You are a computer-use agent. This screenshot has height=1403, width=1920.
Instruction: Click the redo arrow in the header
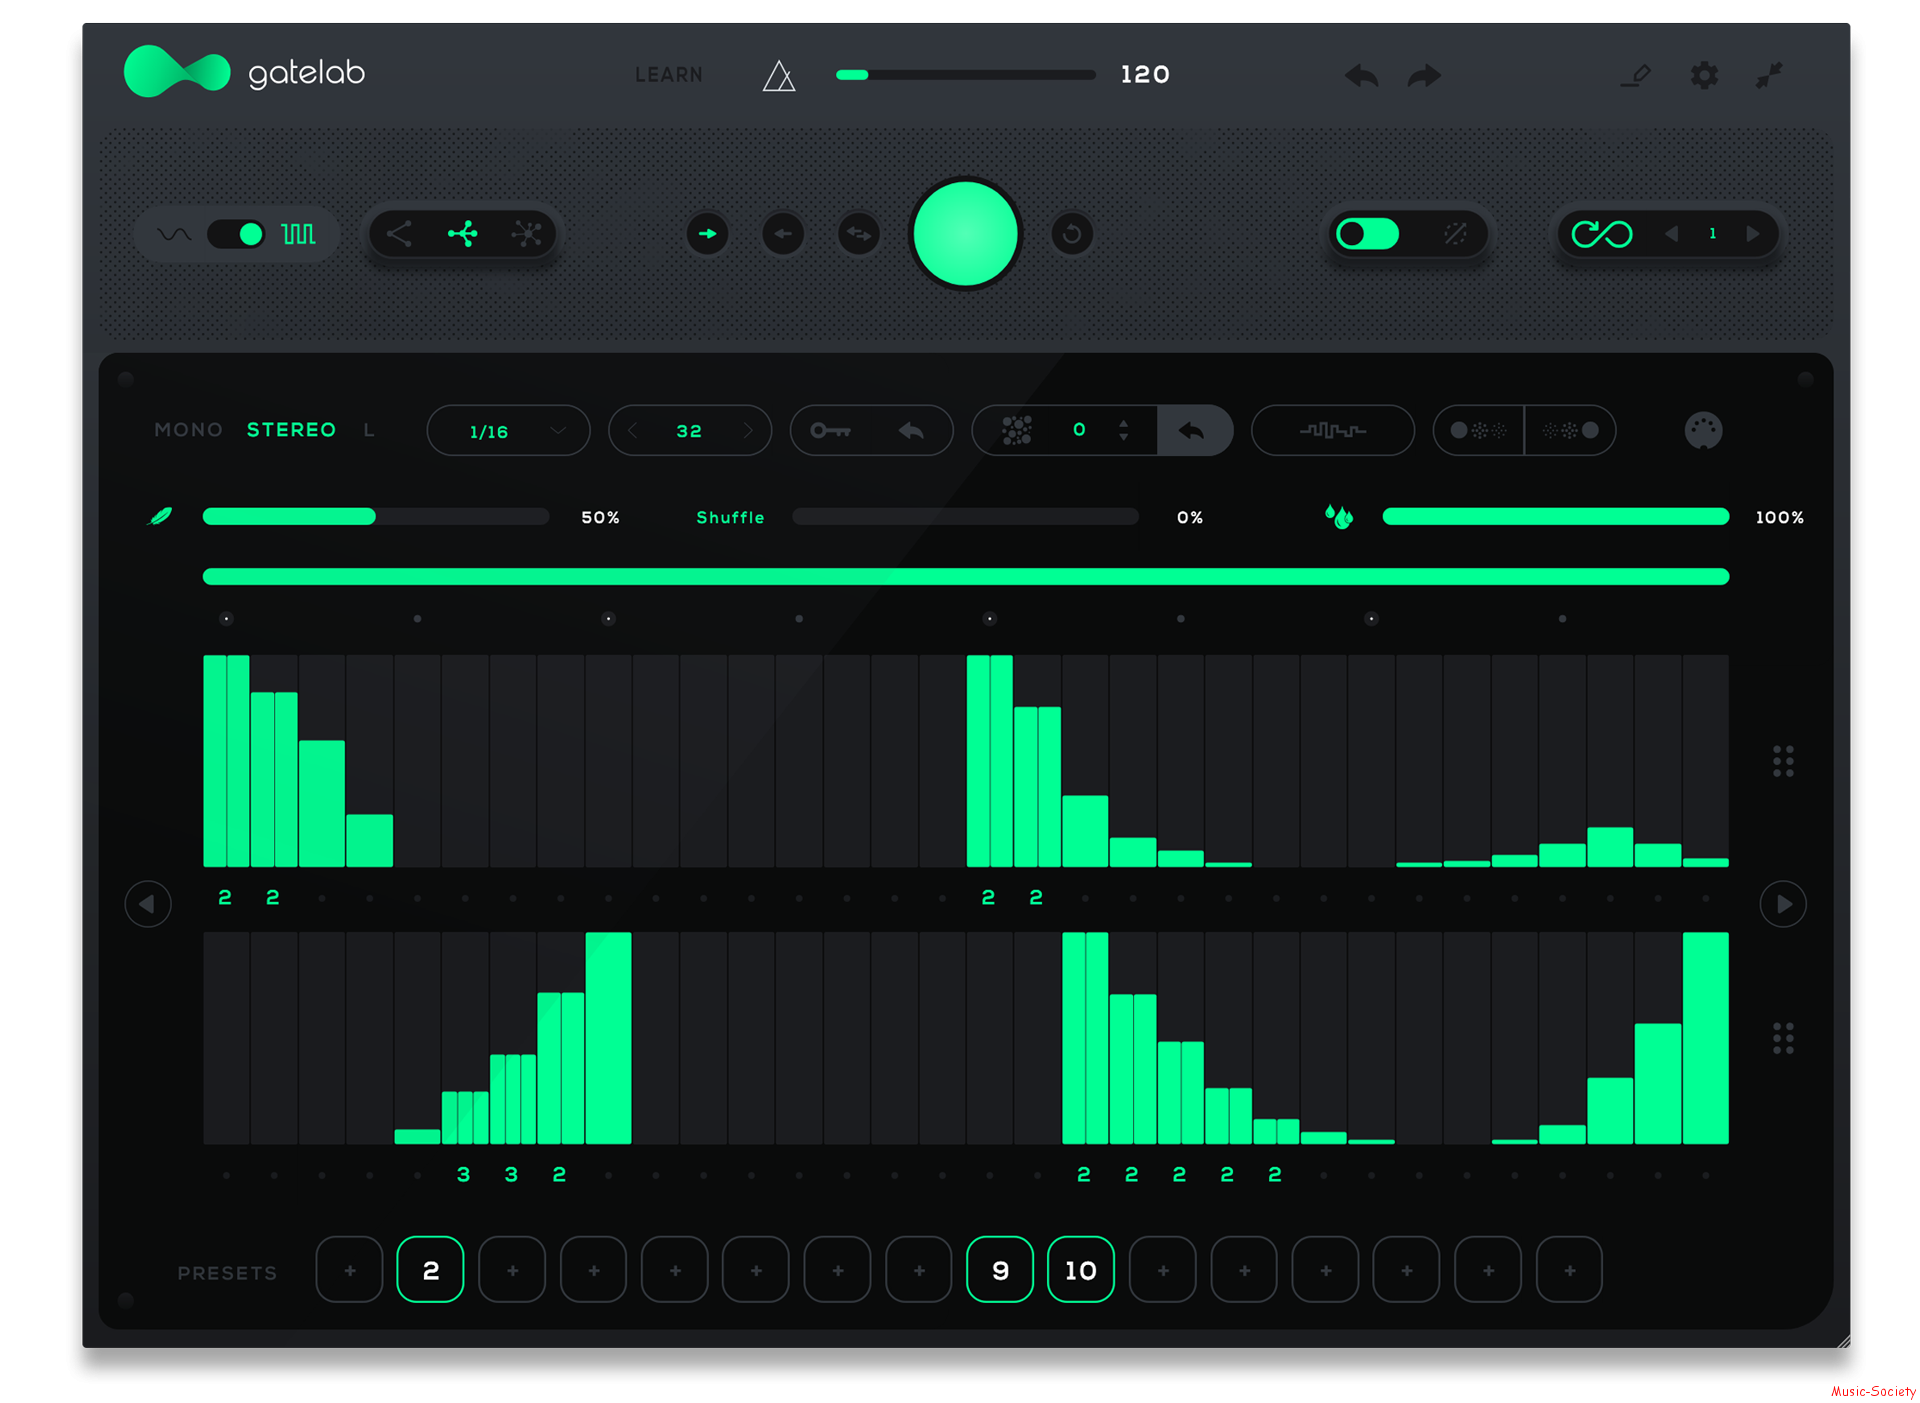pyautogui.click(x=1424, y=75)
